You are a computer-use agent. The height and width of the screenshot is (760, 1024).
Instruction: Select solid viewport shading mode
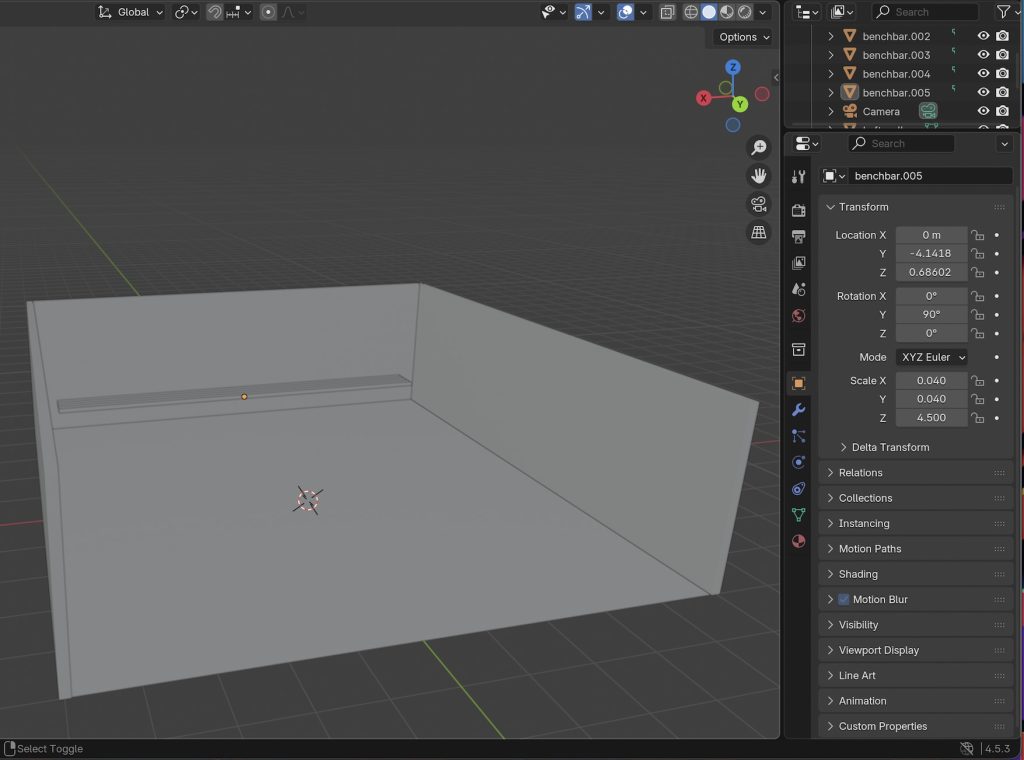(x=709, y=12)
